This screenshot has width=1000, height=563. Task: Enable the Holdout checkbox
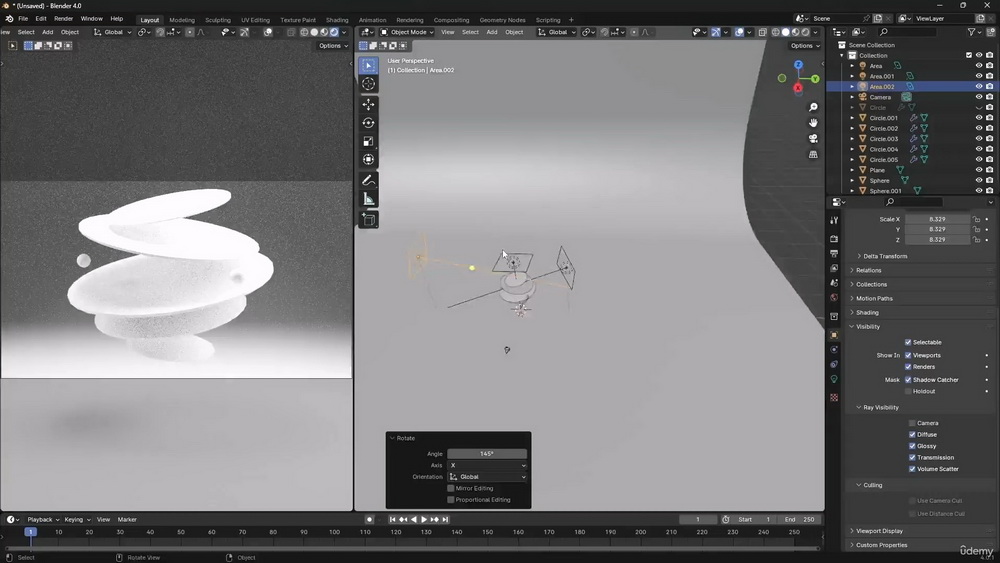908,391
